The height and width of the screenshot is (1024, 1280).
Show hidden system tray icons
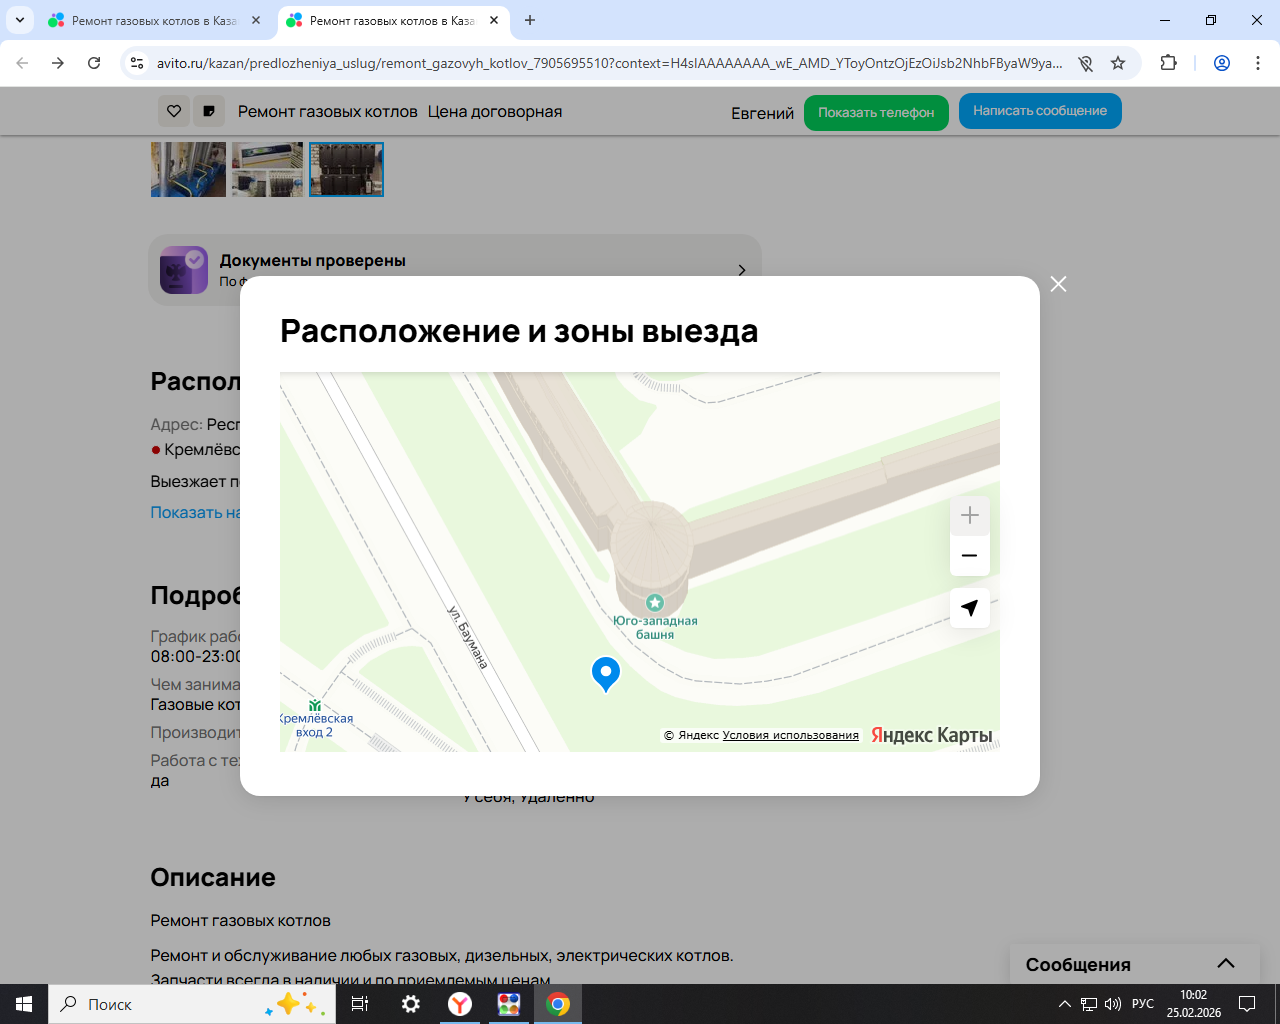coord(1065,1004)
